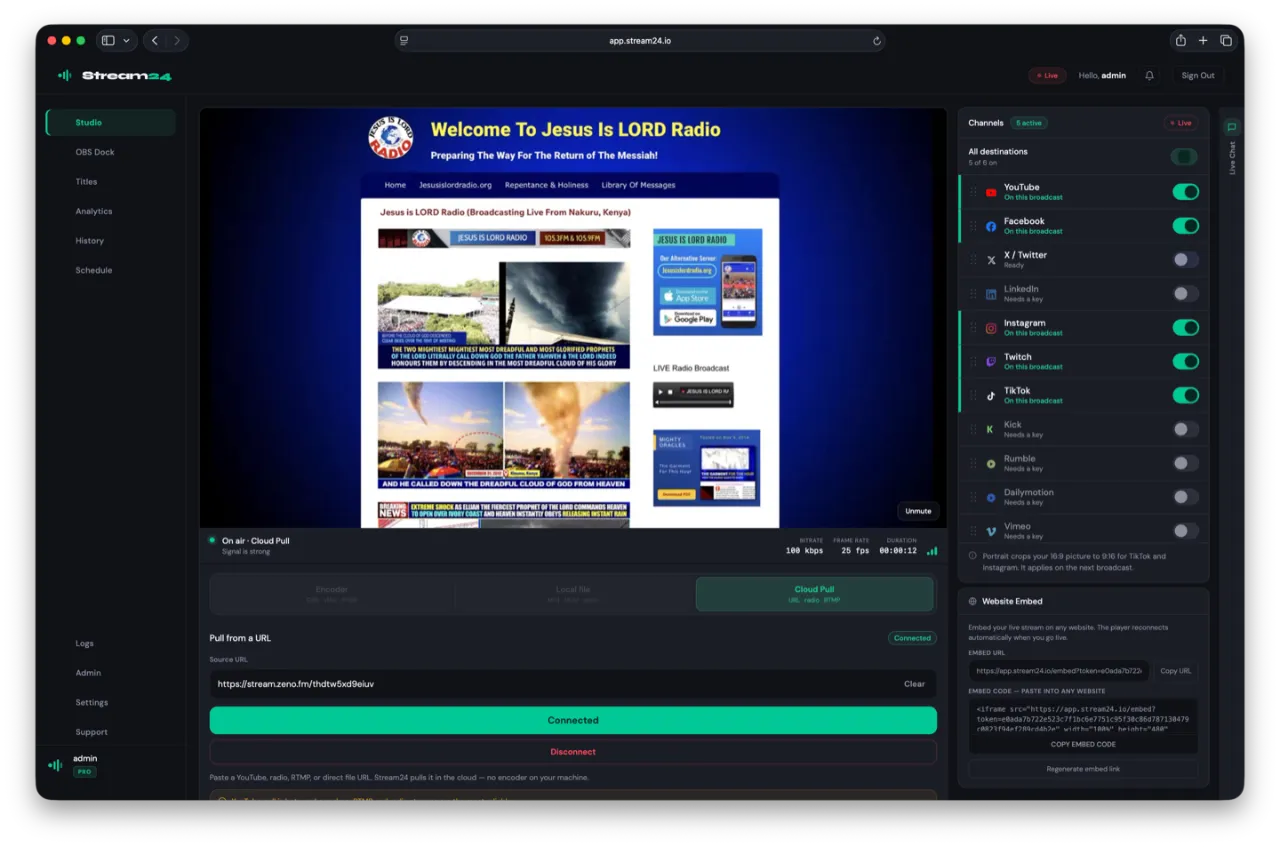1280x847 pixels.
Task: Click the Instagram channel icon
Action: pos(991,328)
